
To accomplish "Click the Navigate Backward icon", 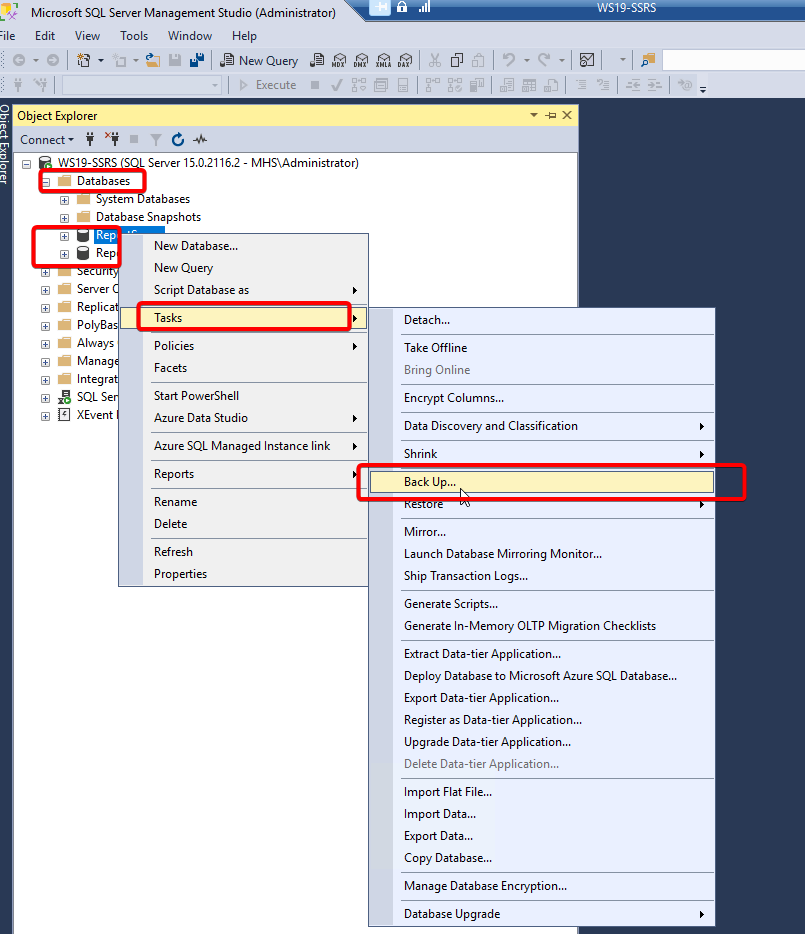I will [19, 60].
